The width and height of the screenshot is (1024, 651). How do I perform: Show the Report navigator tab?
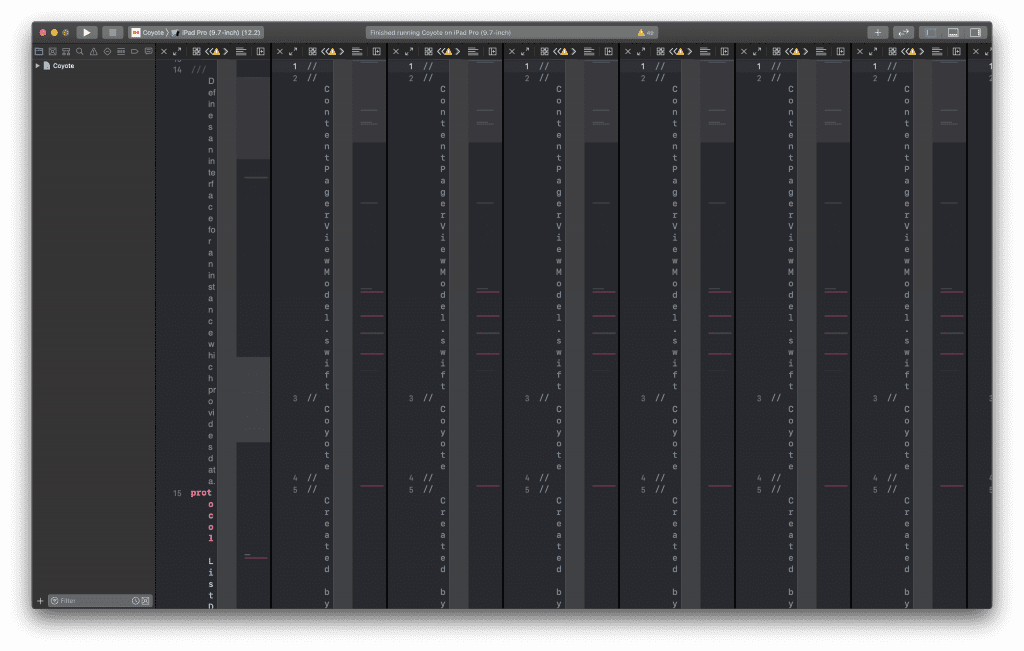point(148,51)
